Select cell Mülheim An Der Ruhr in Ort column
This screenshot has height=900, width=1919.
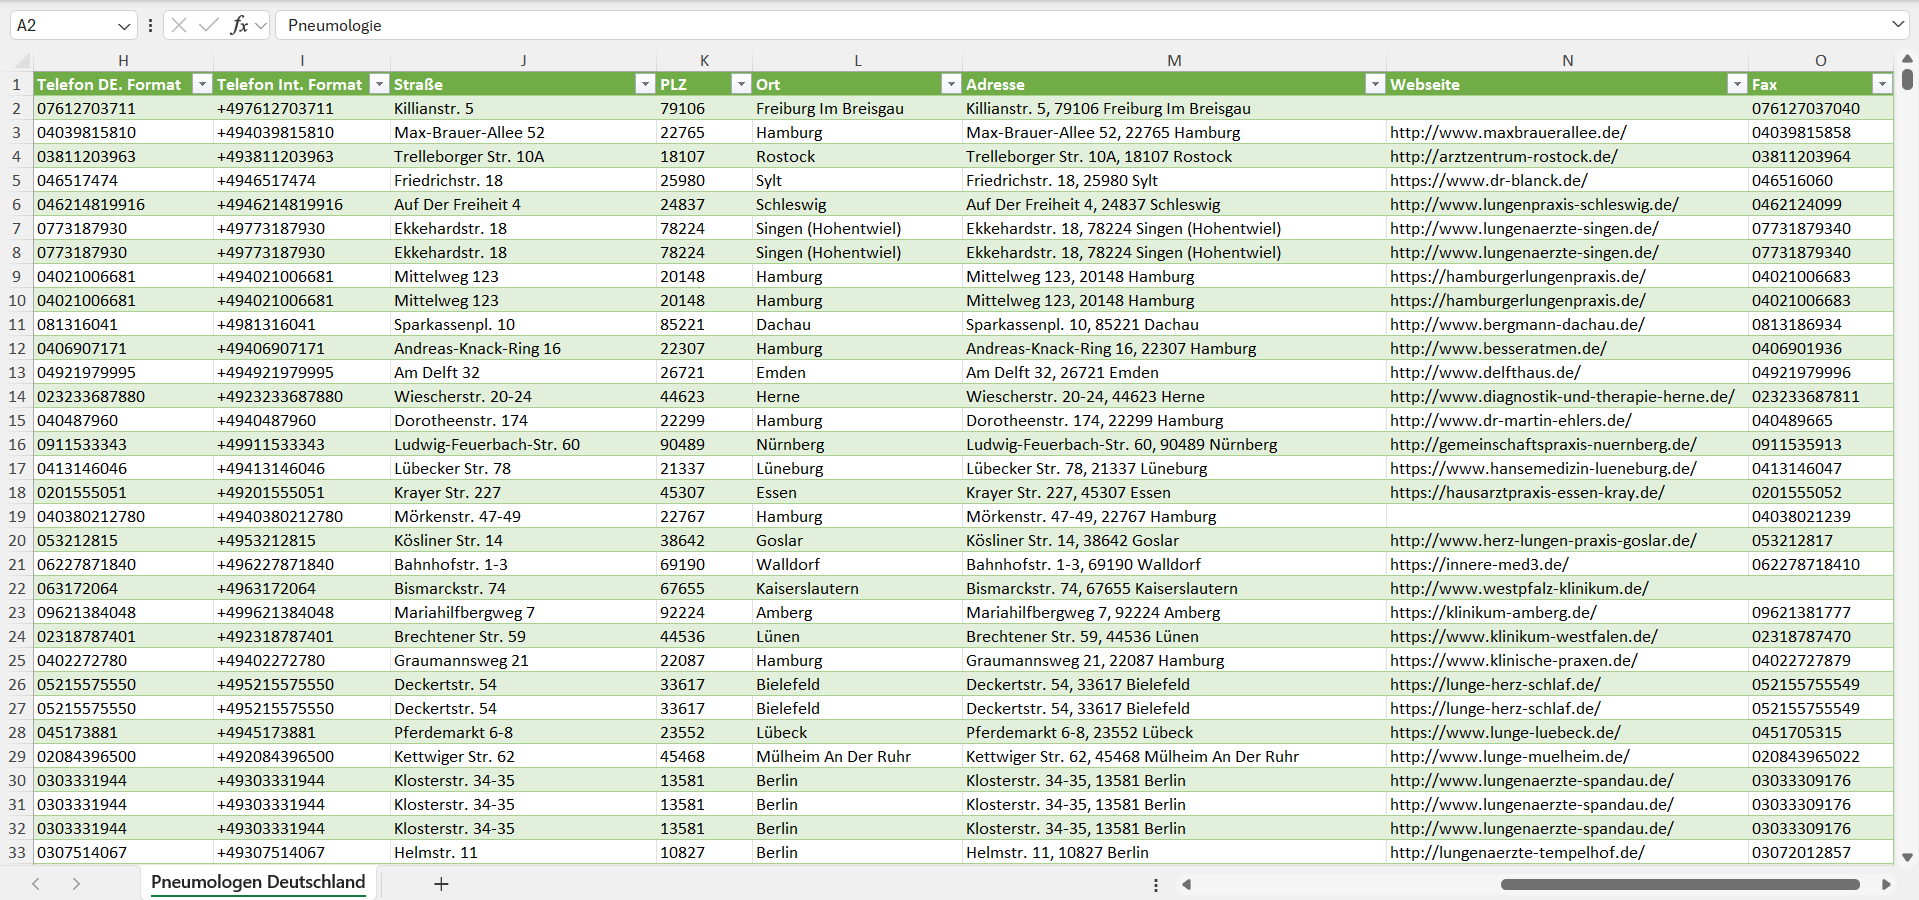[857, 756]
